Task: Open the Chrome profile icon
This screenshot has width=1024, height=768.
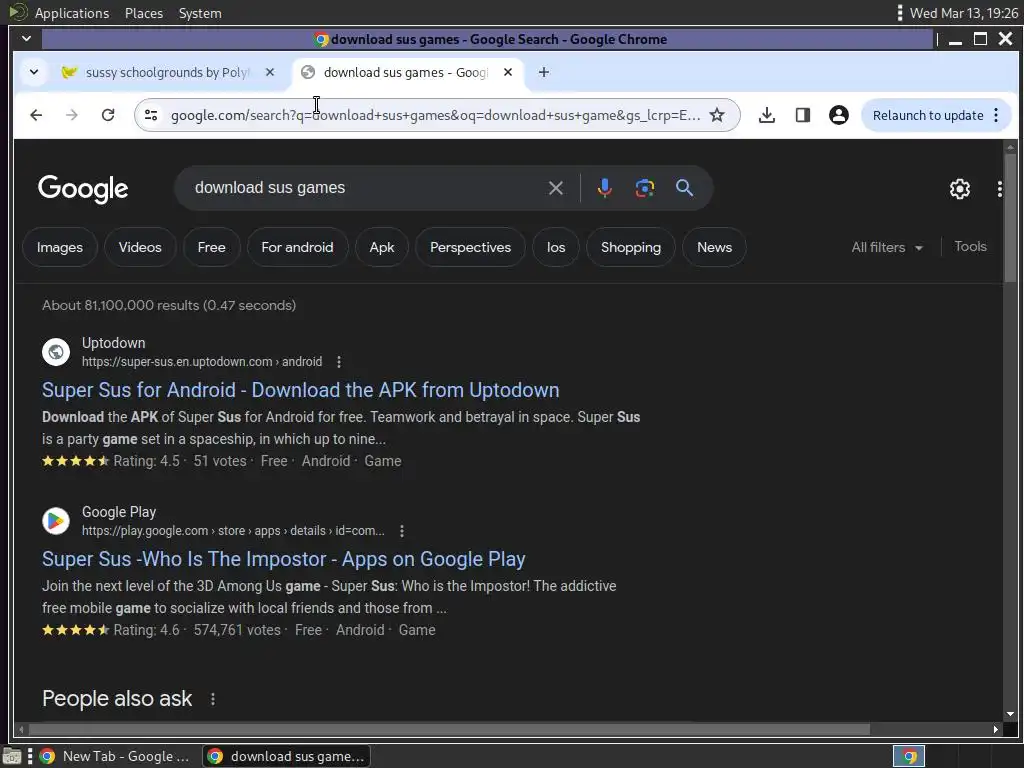Action: coord(839,115)
